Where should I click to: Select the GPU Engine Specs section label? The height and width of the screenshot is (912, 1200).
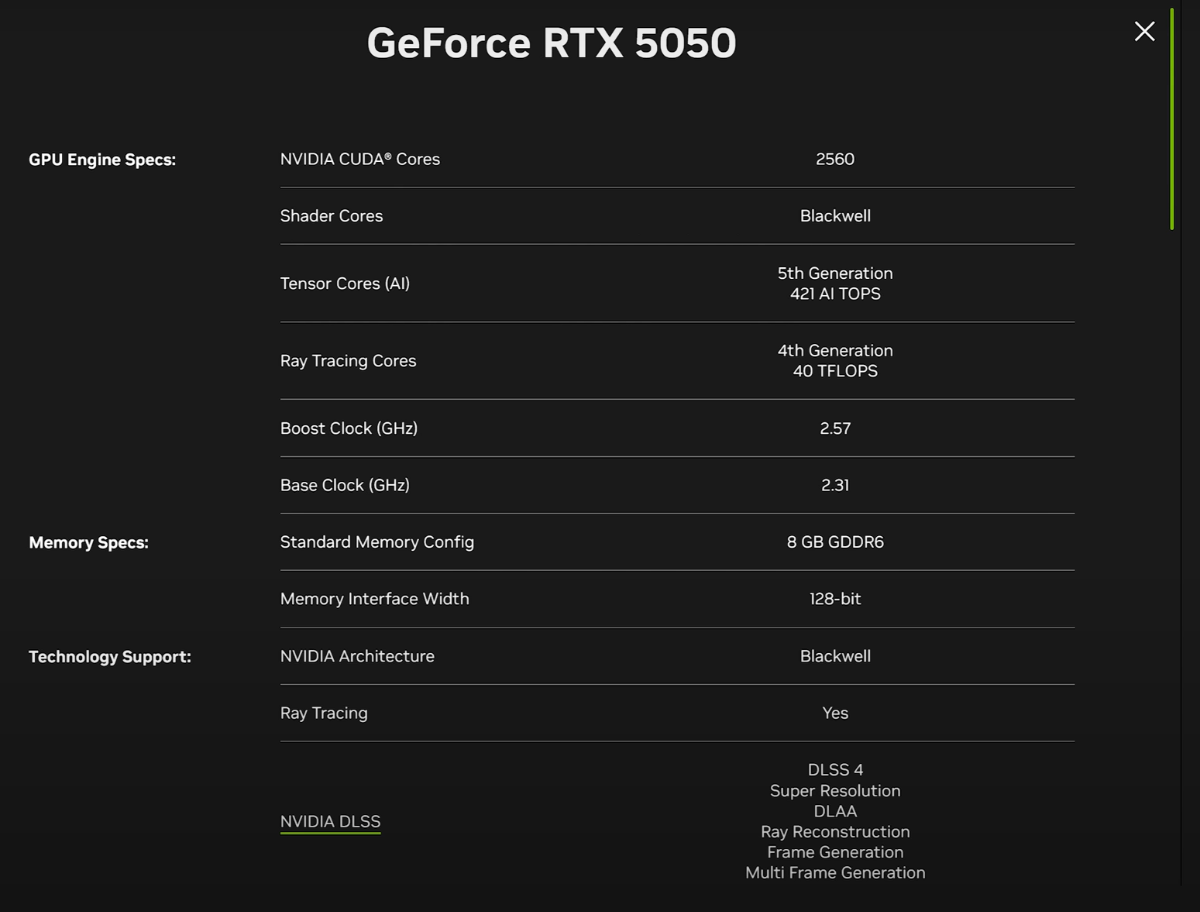(x=102, y=159)
